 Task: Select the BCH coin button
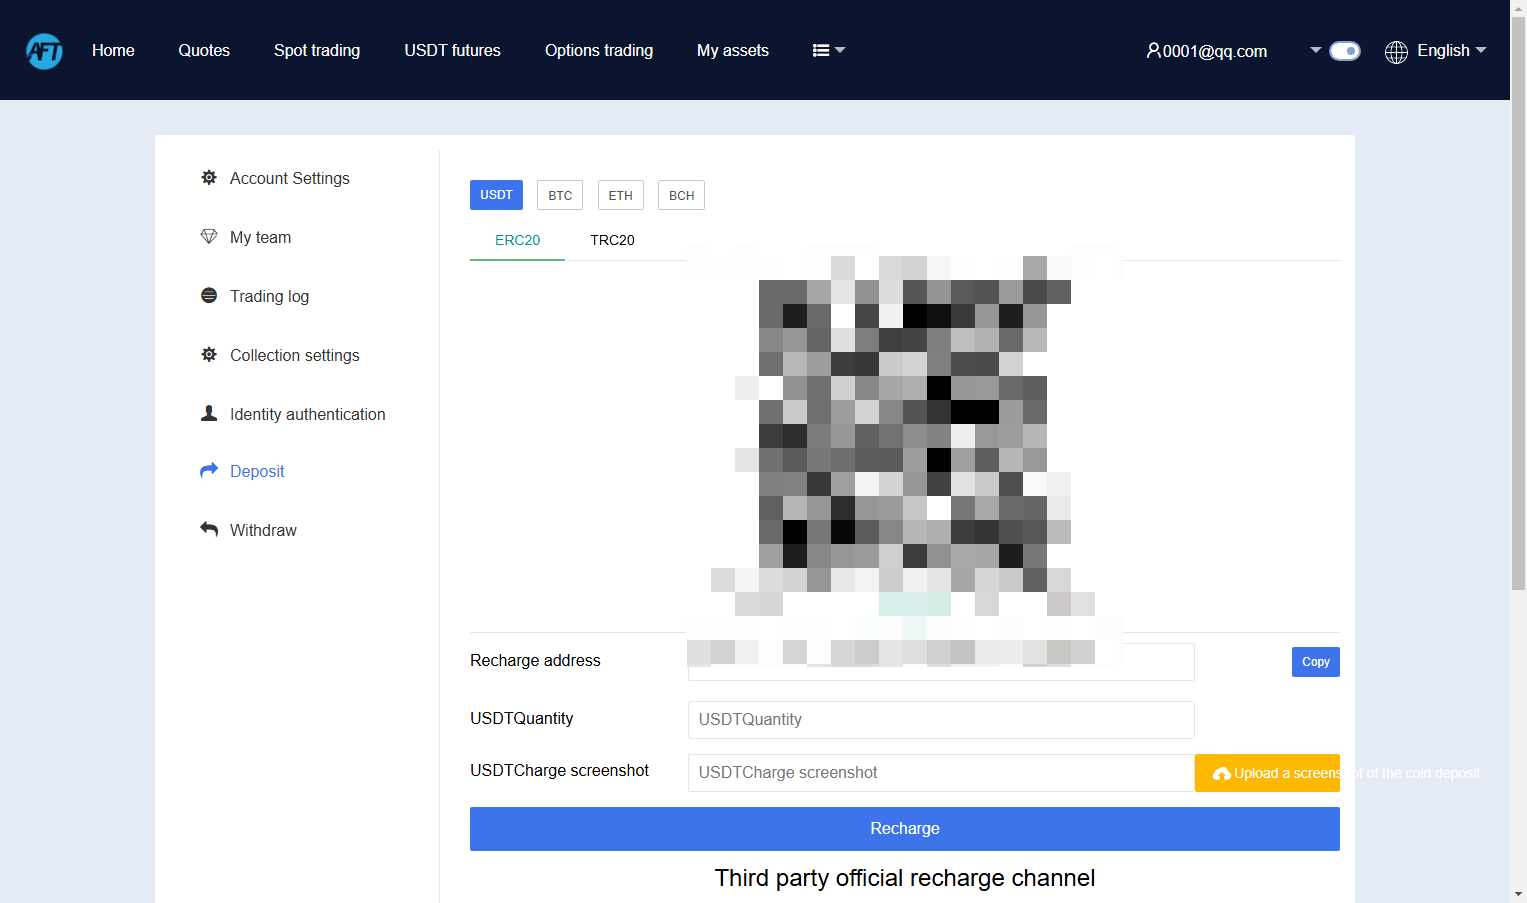681,195
